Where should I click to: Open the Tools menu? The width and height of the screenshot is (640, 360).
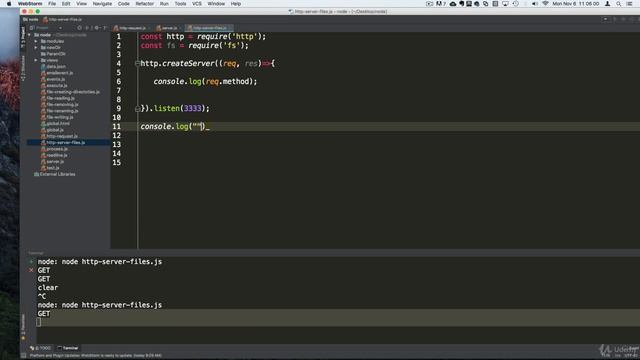pos(180,4)
